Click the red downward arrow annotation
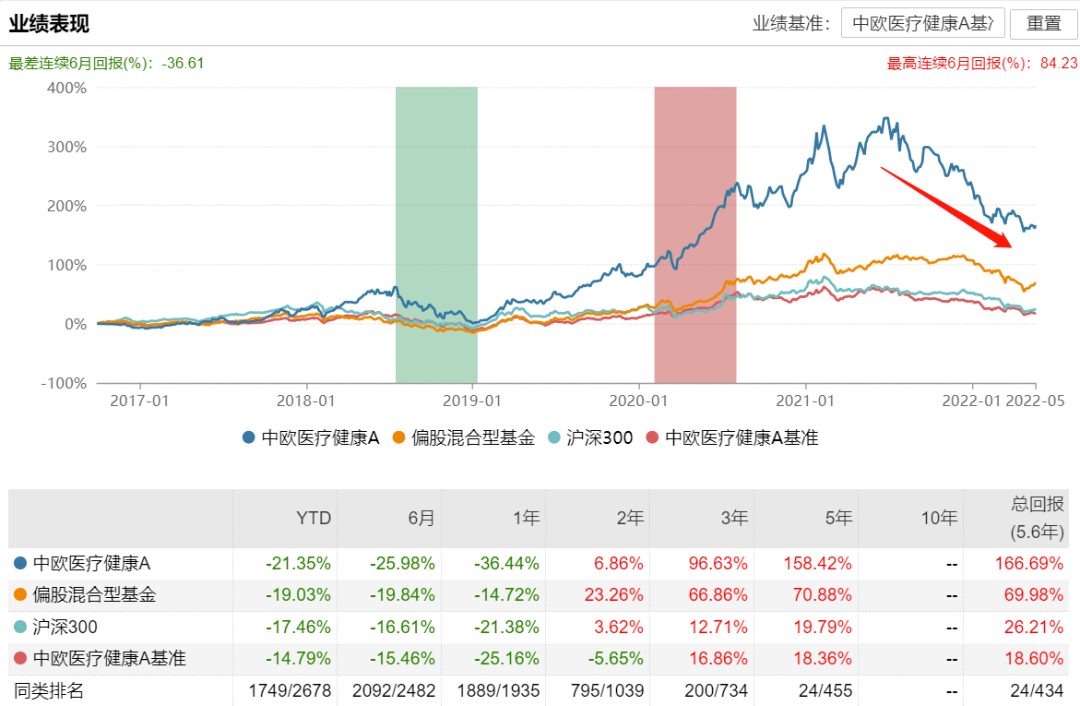The height and width of the screenshot is (706, 1080). [x=947, y=207]
